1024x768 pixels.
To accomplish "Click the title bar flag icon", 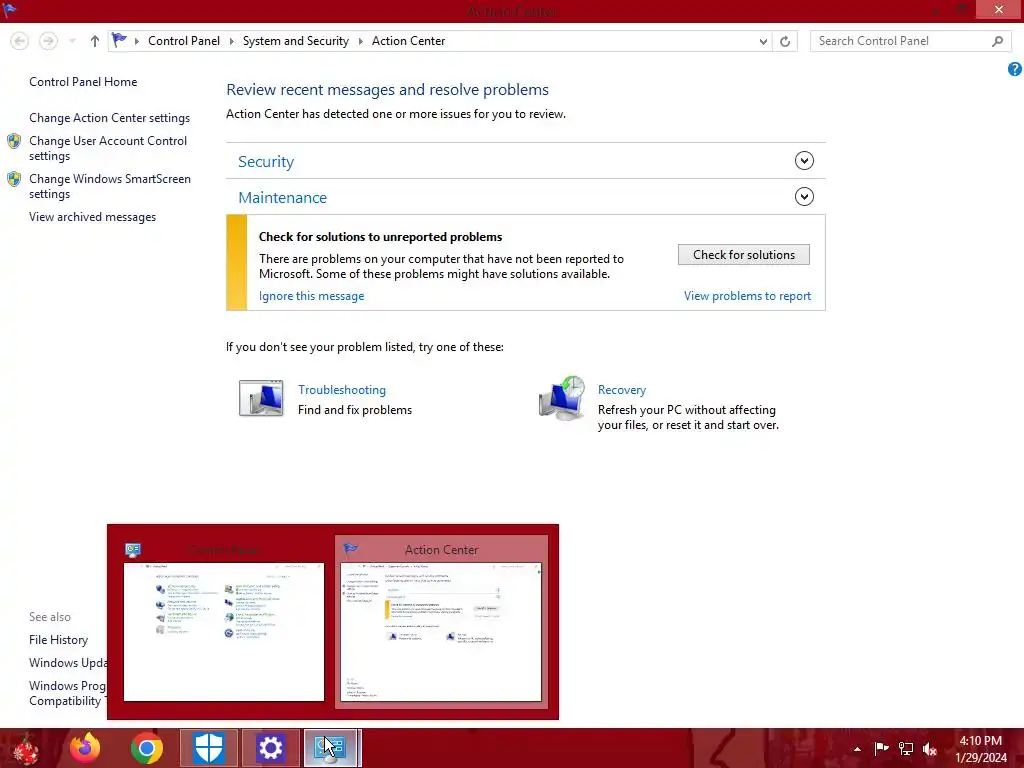I will tap(9, 10).
